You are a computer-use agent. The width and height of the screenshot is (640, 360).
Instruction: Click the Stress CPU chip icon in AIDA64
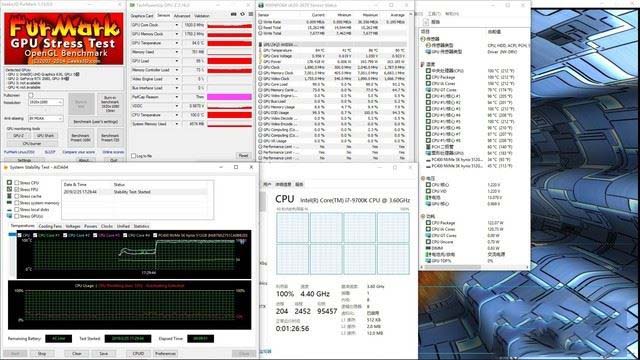pos(9,182)
